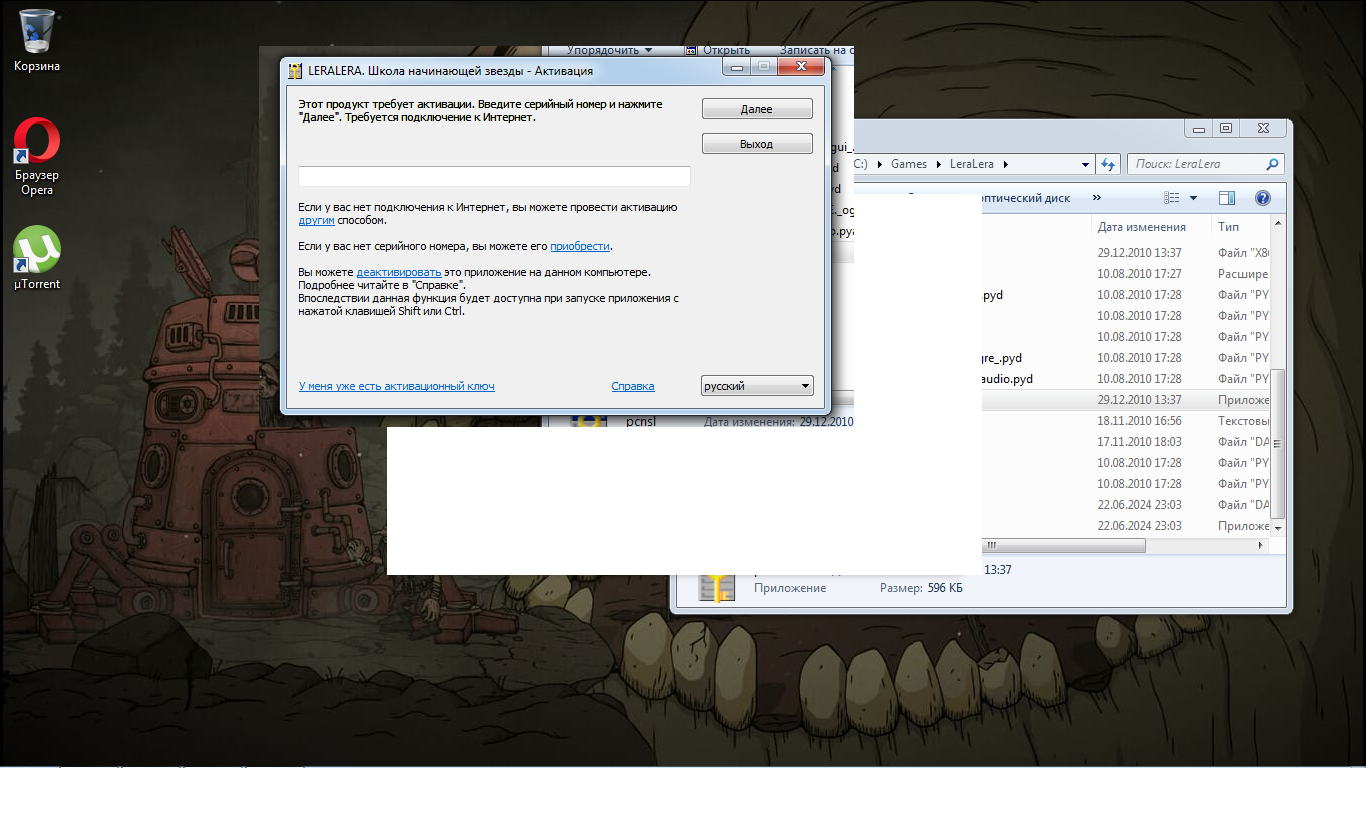
Task: Click the Открыть toolbar button in the back window
Action: [718, 50]
